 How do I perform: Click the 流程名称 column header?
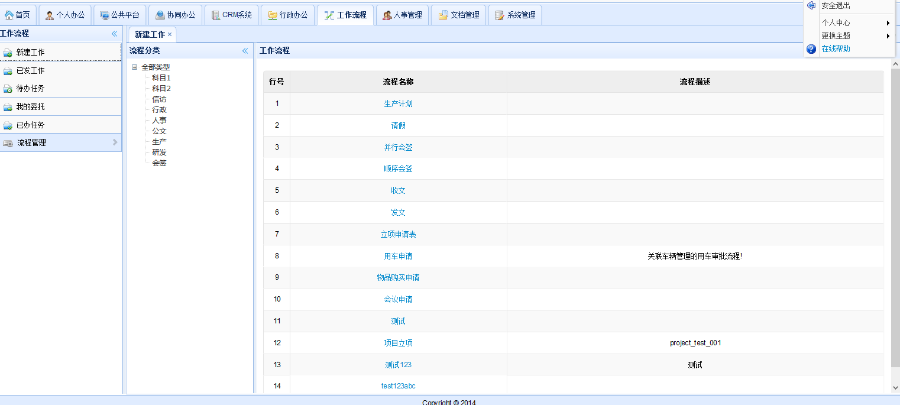tap(398, 82)
